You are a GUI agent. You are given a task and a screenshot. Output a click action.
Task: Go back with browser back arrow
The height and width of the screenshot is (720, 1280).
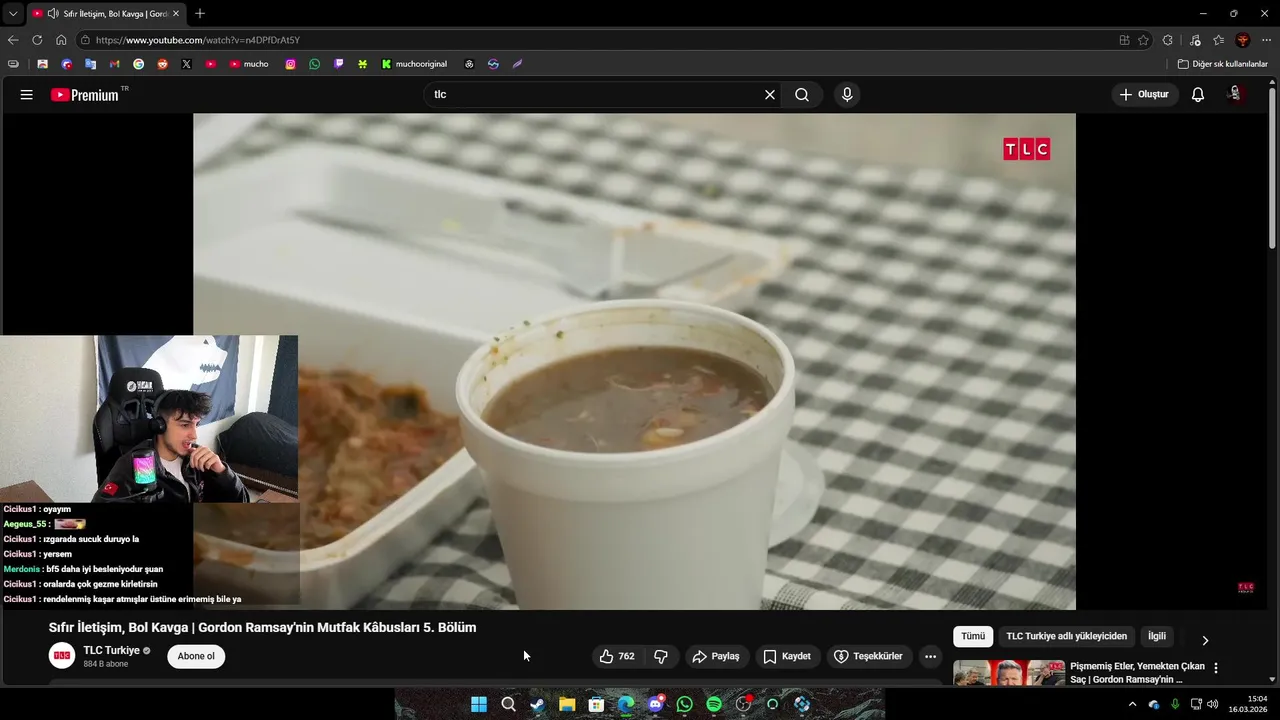click(13, 40)
